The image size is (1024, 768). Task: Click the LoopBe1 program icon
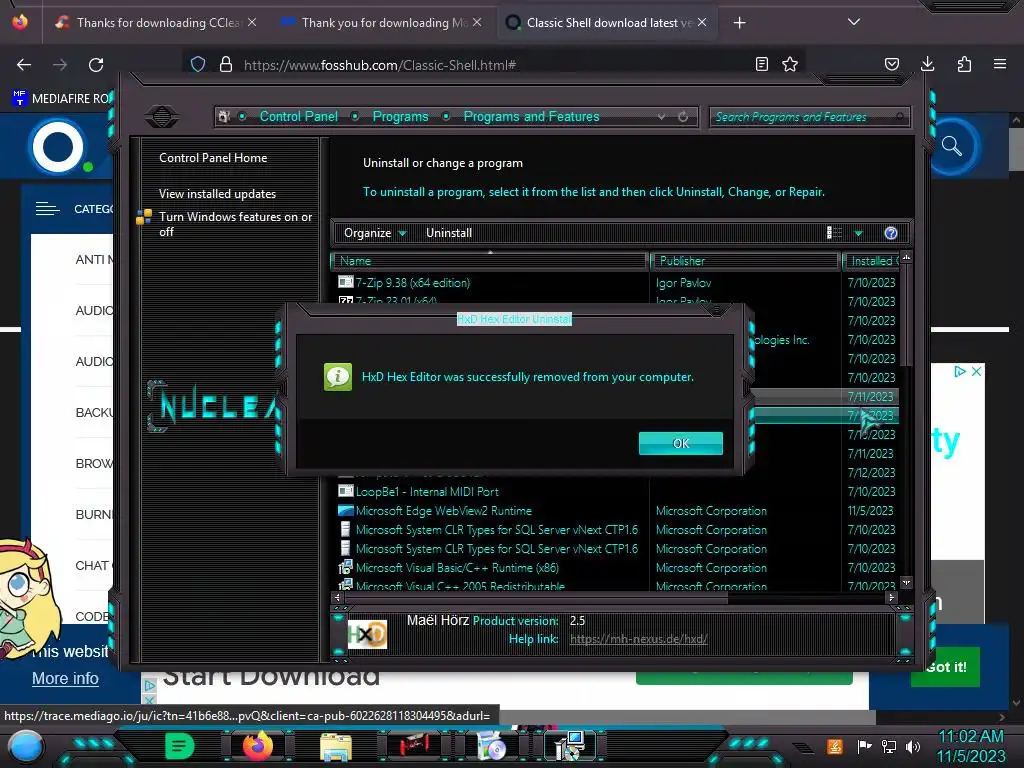click(x=345, y=491)
